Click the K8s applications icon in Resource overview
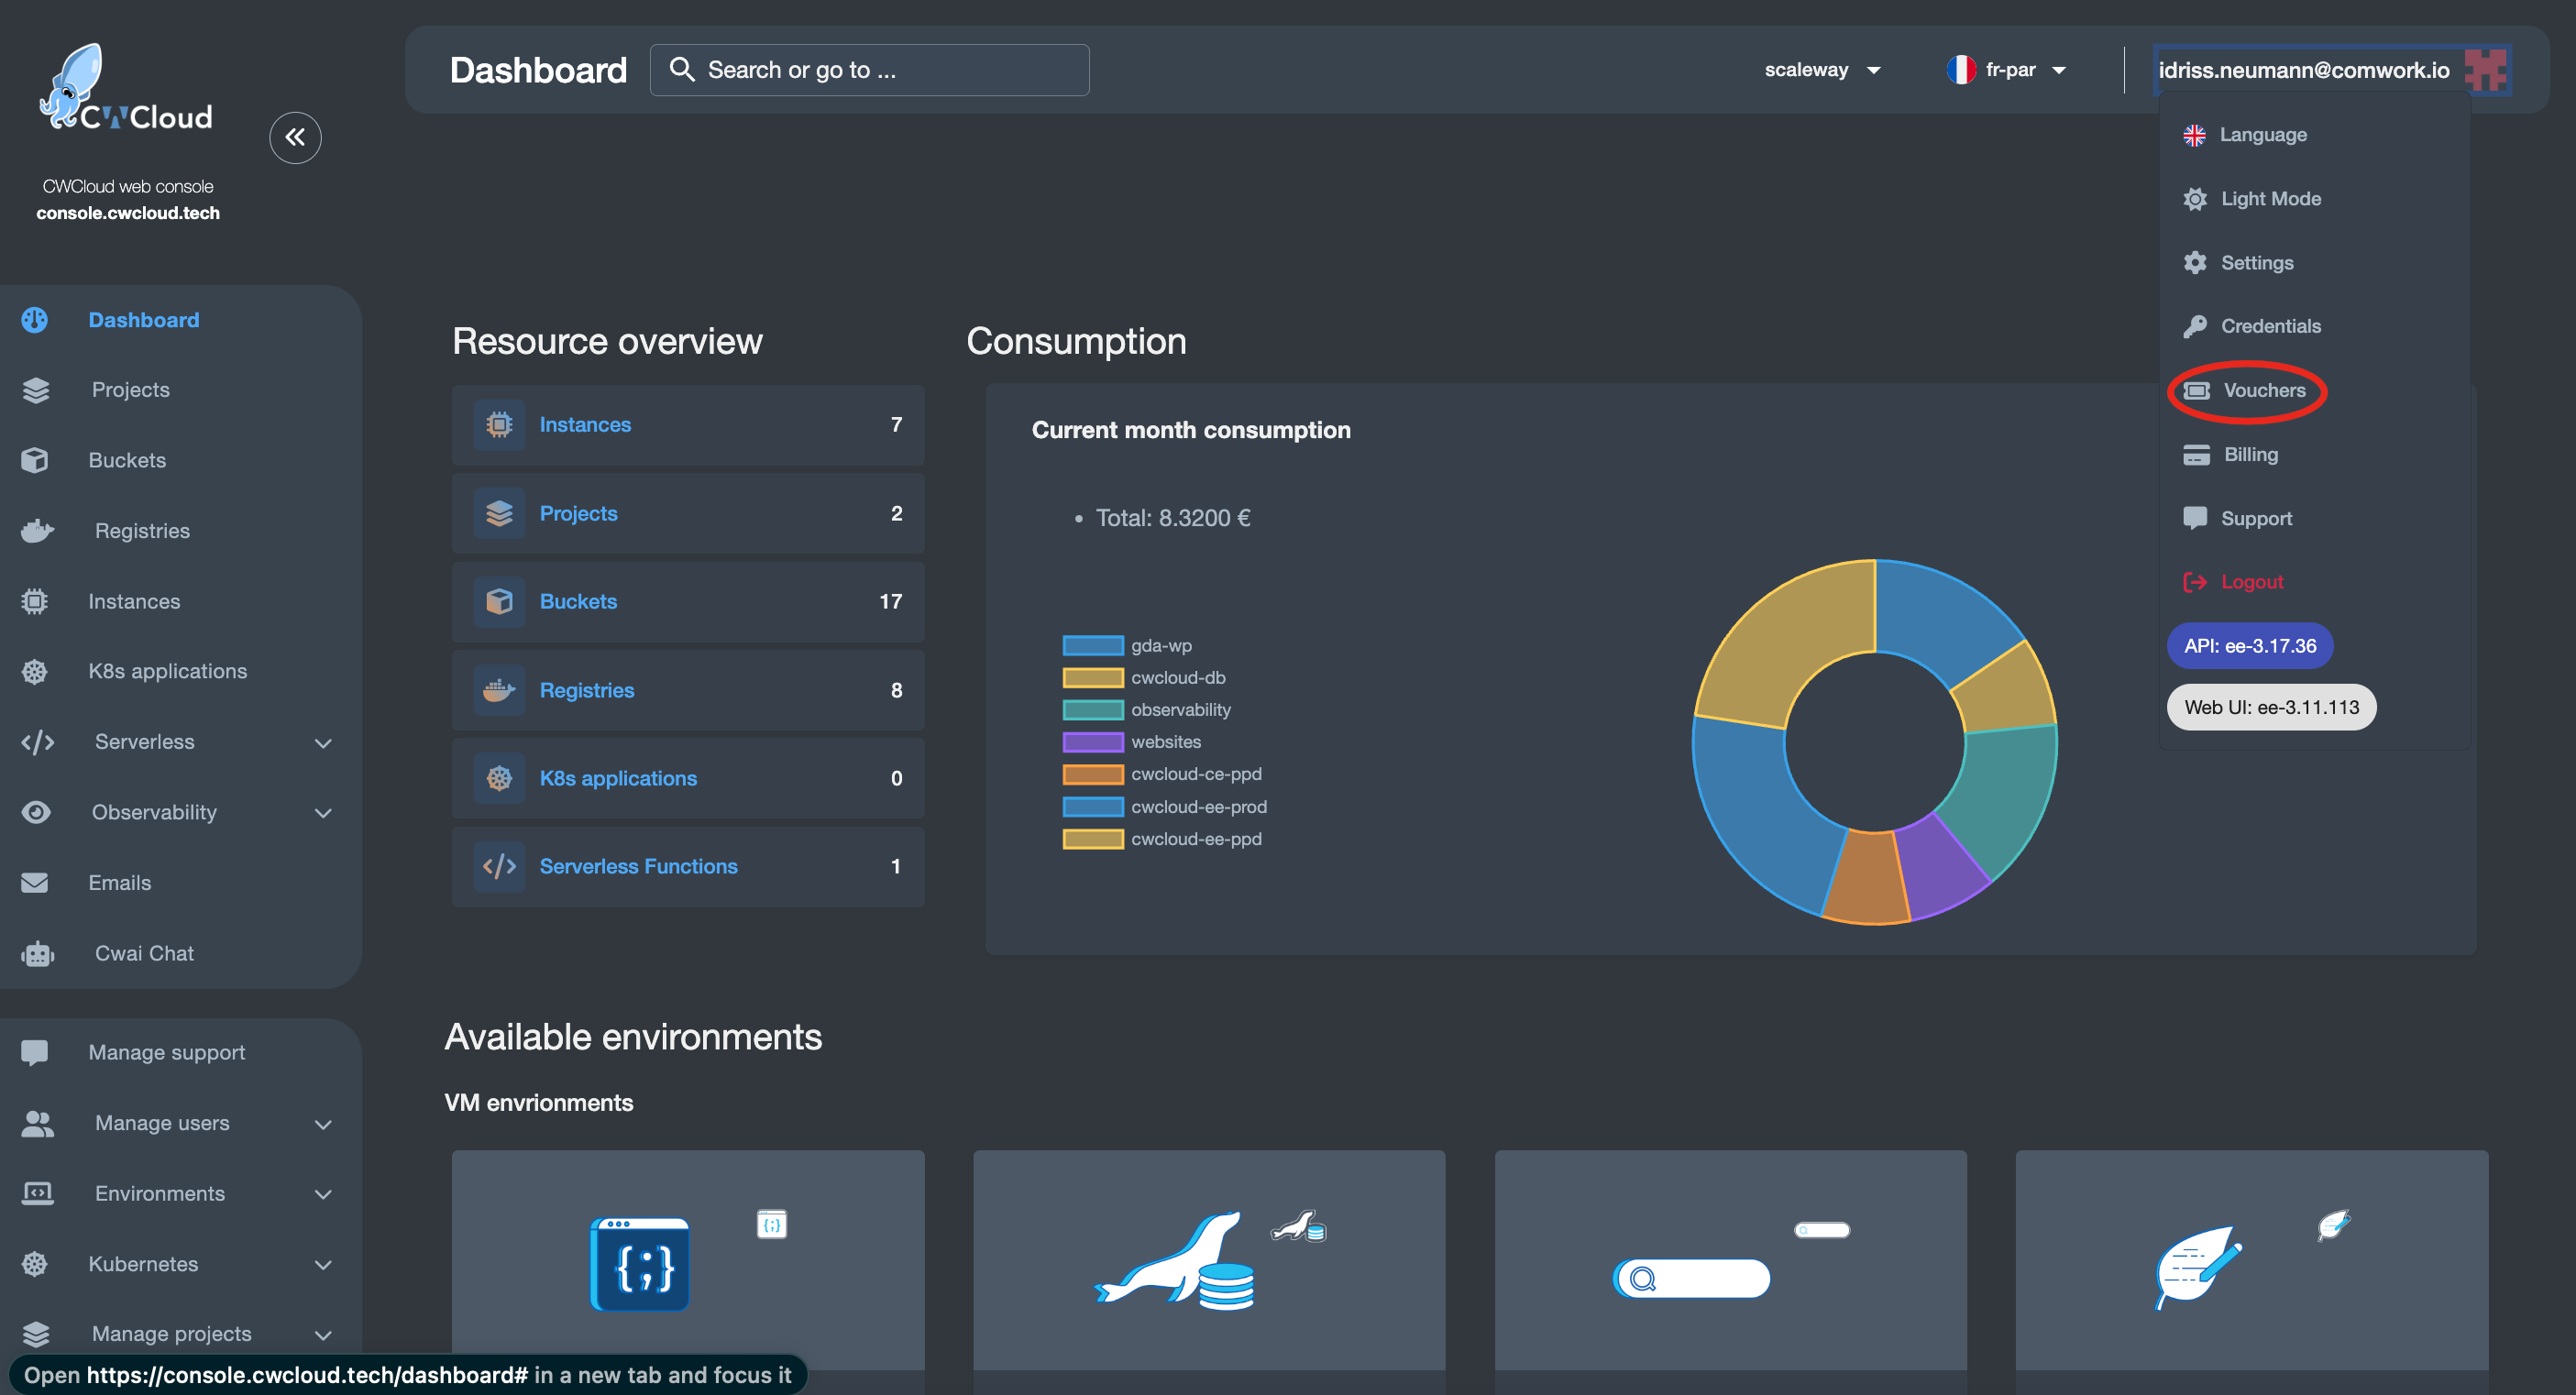The height and width of the screenshot is (1395, 2576). pos(499,778)
